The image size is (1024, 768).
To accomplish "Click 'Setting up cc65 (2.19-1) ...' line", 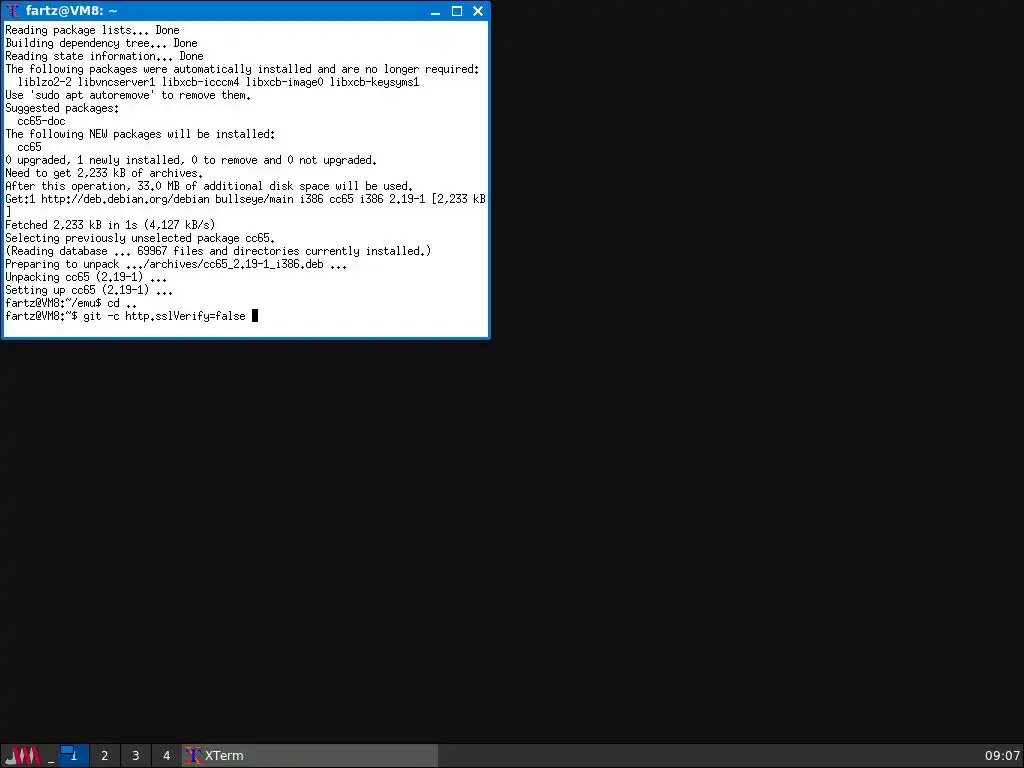I will coord(89,290).
